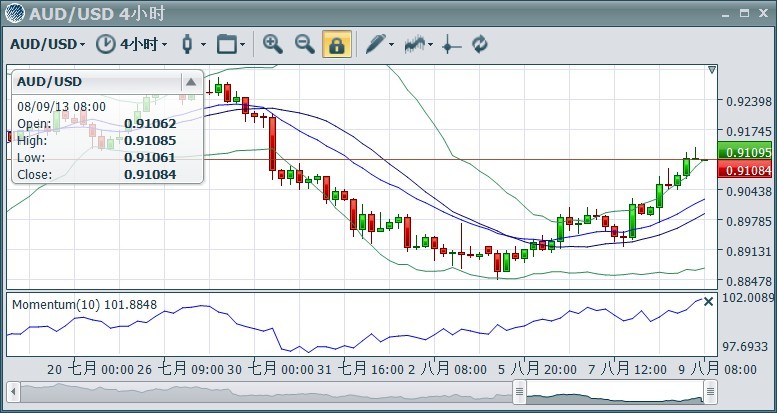The height and width of the screenshot is (413, 777).
Task: Open the indicators icon
Action: click(415, 44)
